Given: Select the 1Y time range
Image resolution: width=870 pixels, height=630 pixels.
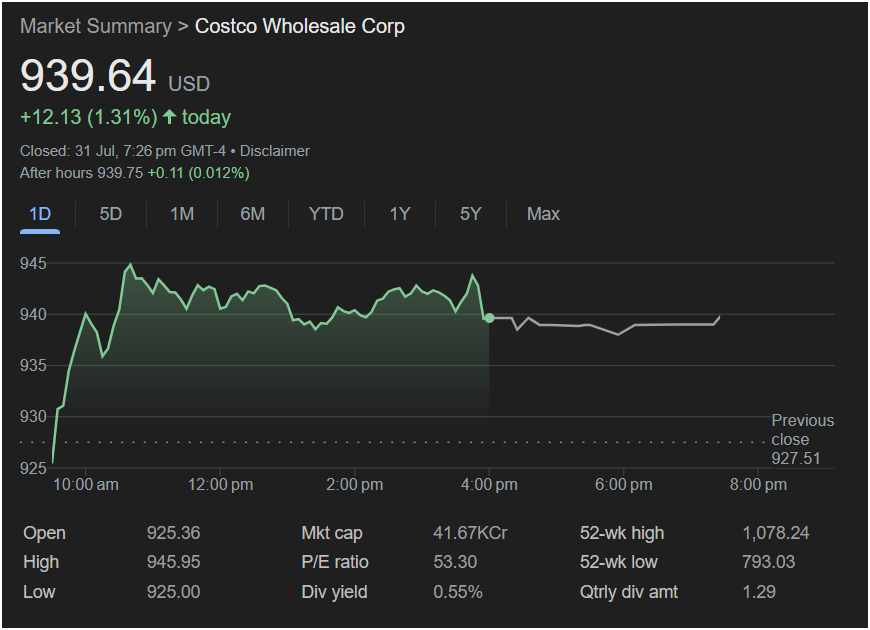Looking at the screenshot, I should 399,214.
